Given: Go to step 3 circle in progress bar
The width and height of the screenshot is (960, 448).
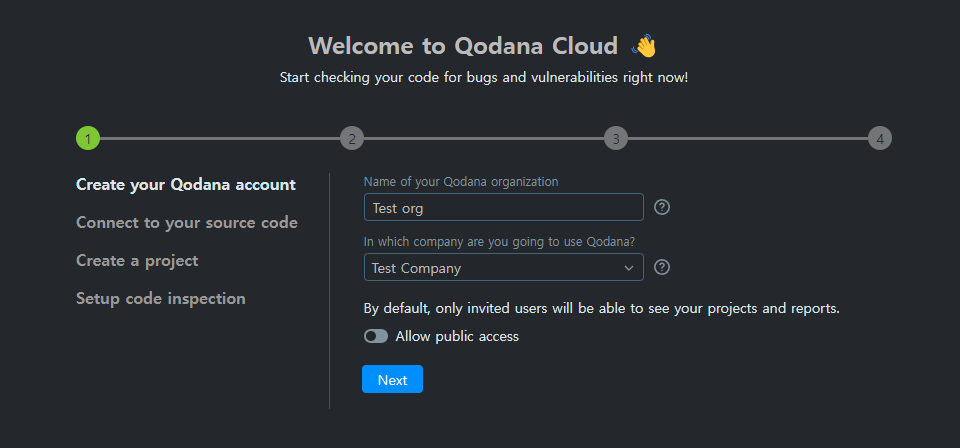Looking at the screenshot, I should click(616, 139).
